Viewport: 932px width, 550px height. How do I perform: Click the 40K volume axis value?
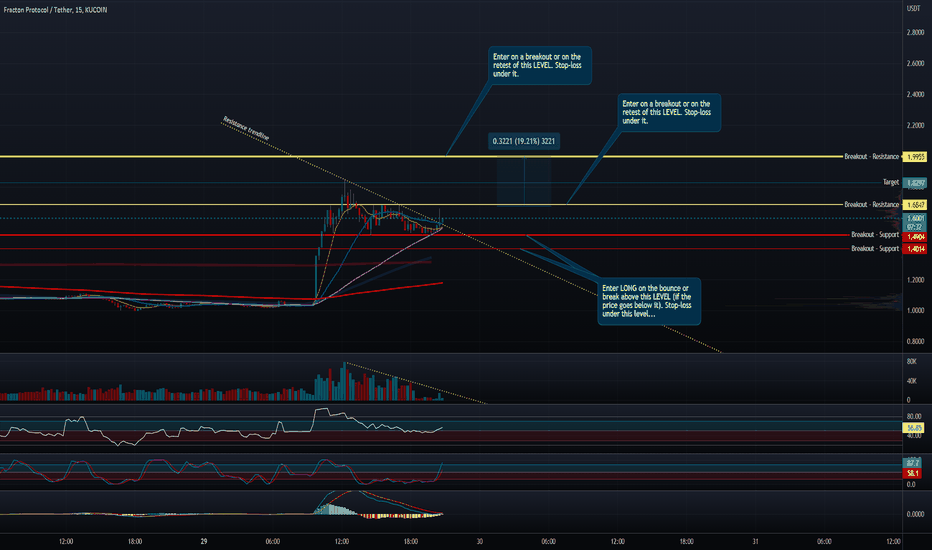(911, 381)
